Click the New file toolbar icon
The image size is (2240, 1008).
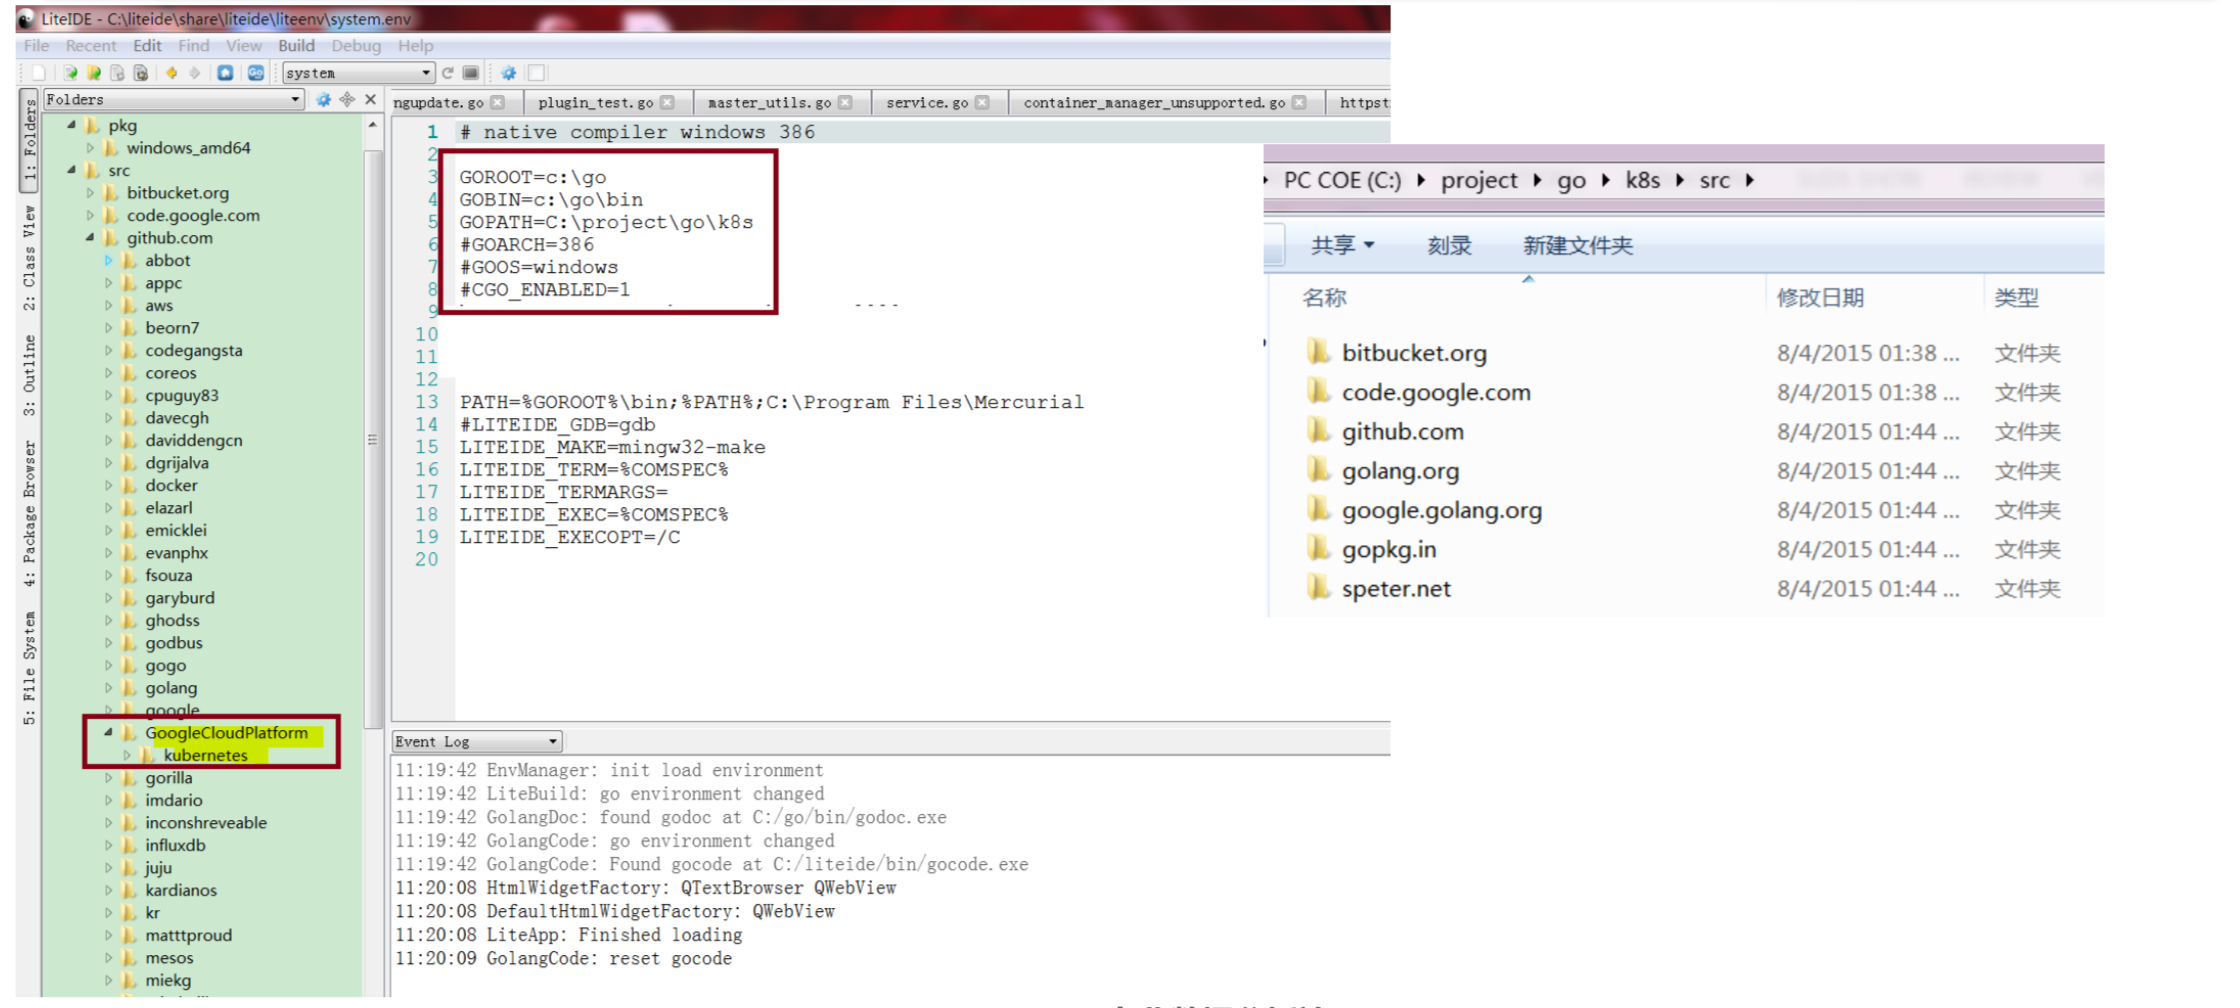point(39,73)
